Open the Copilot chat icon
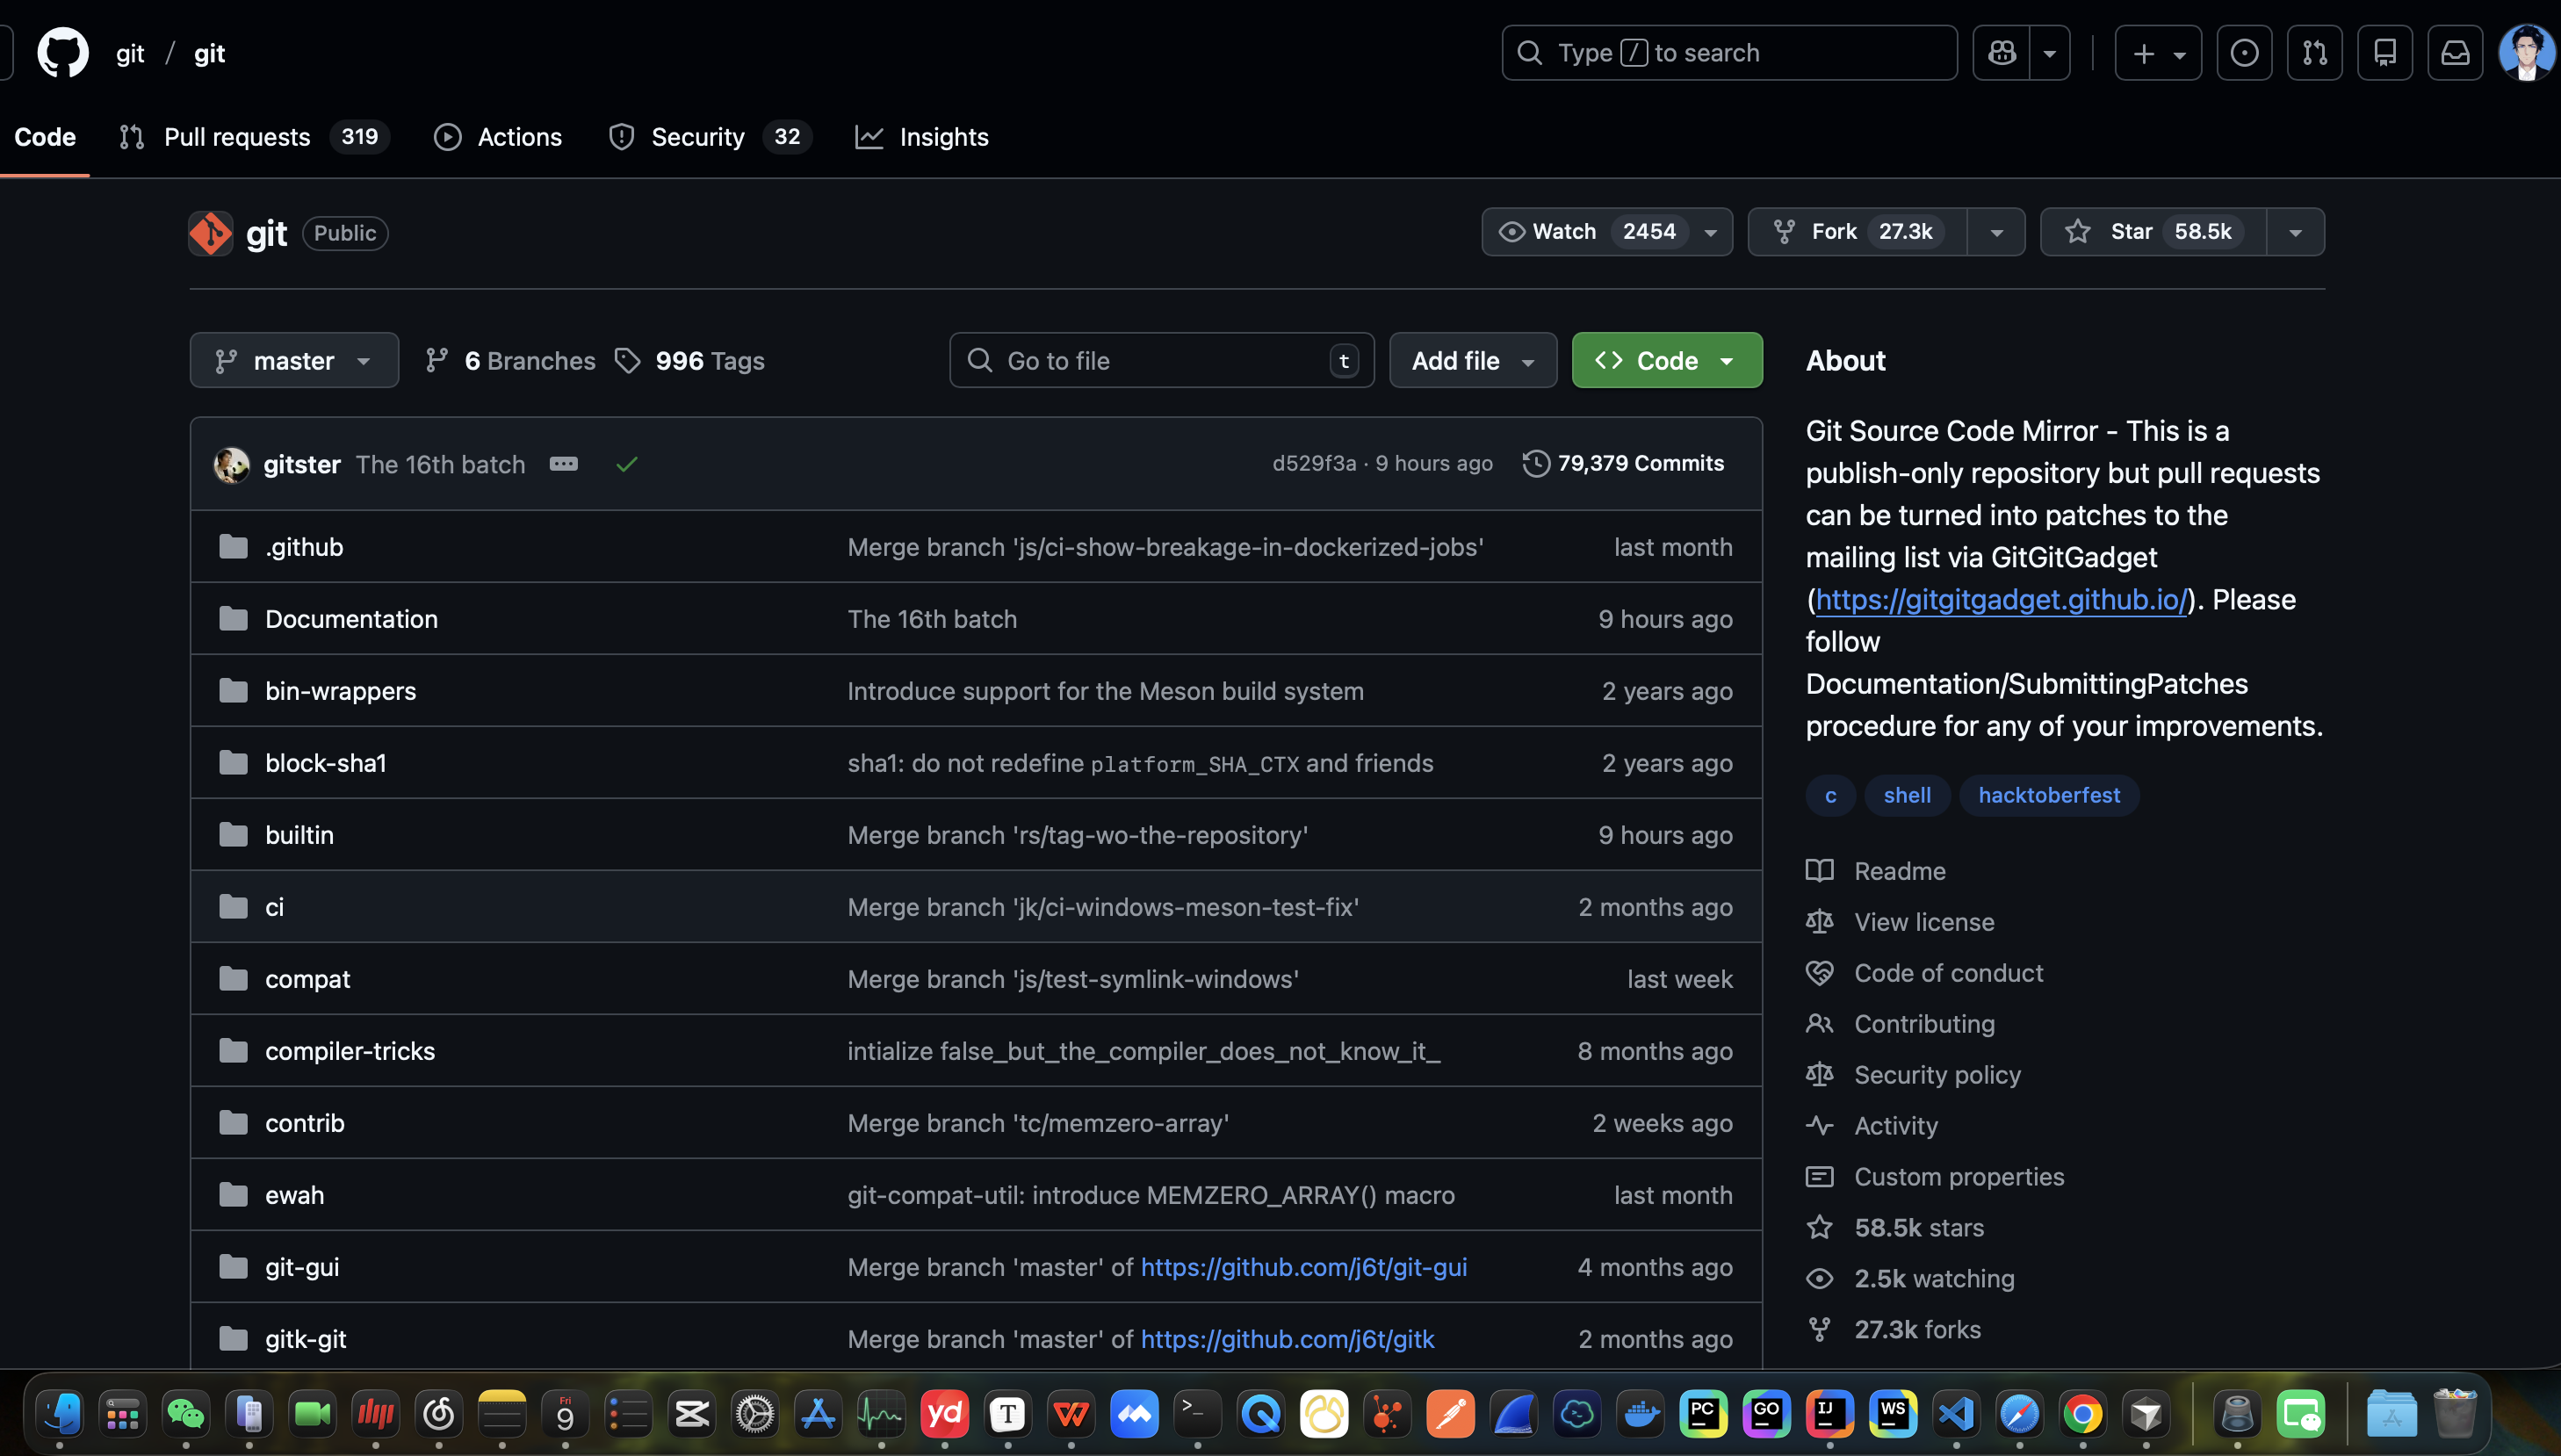 click(2002, 52)
